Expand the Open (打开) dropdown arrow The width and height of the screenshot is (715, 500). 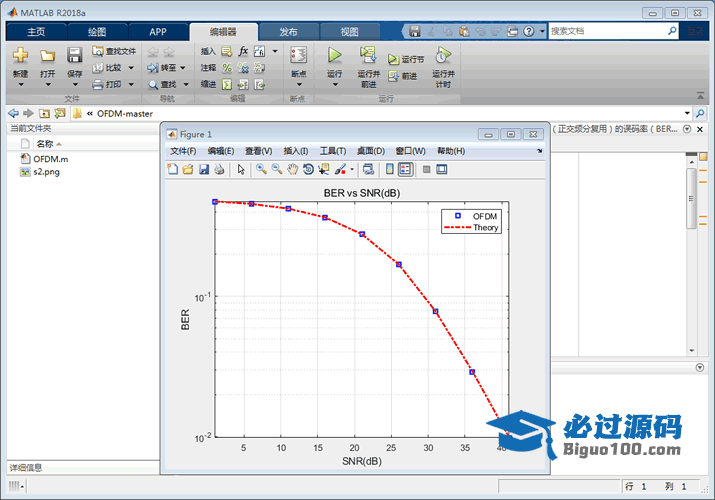[x=47, y=85]
